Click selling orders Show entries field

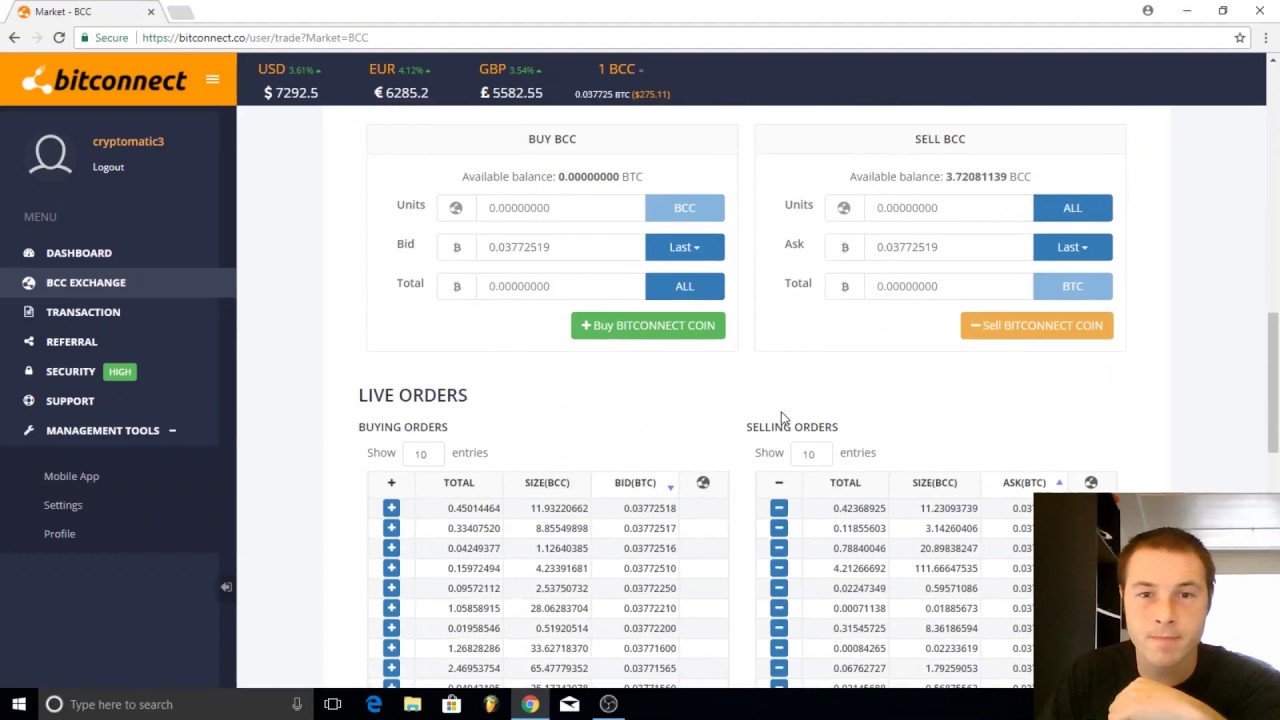pyautogui.click(x=810, y=454)
